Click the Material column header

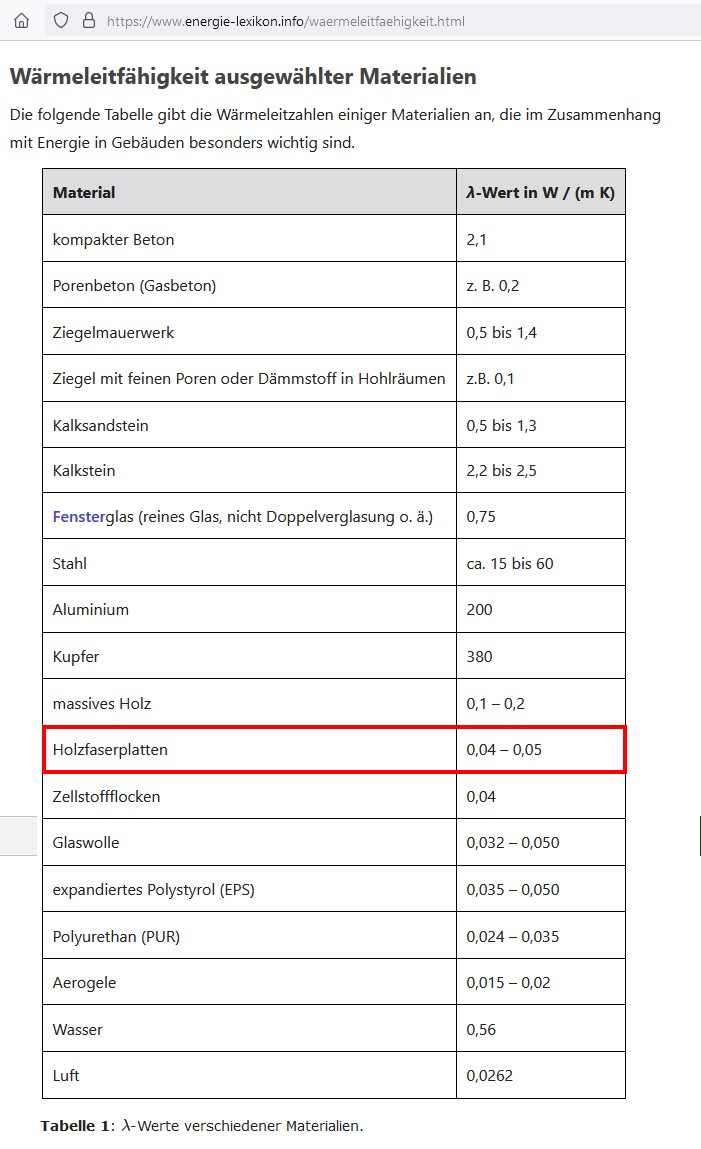point(249,192)
